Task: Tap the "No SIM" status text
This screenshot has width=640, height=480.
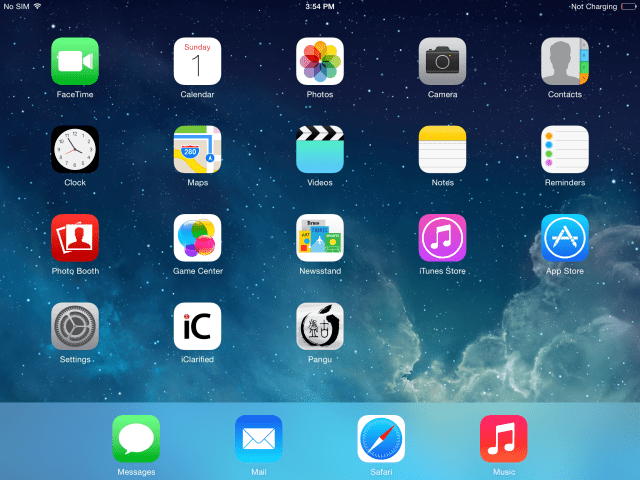Action: click(x=16, y=7)
